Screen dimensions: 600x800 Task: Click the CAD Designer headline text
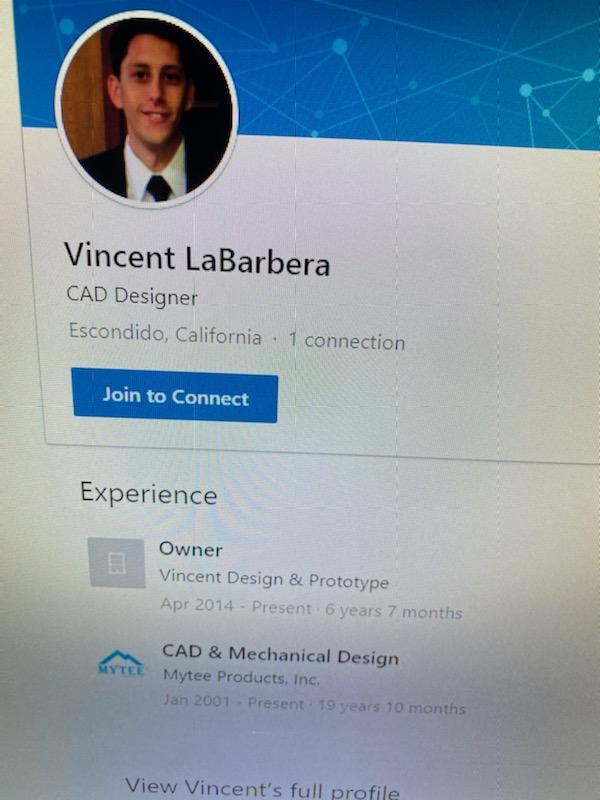click(x=132, y=296)
